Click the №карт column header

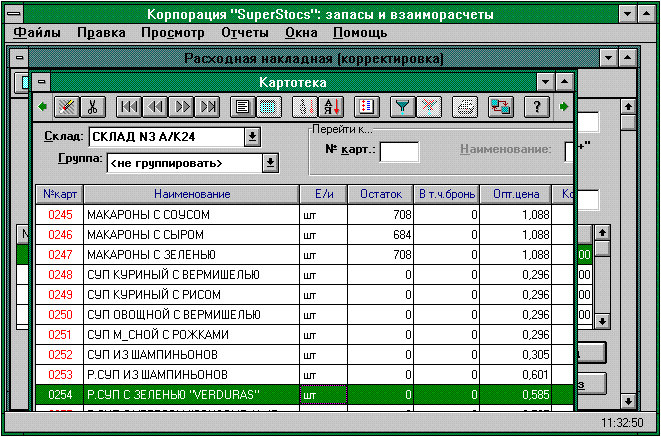(x=59, y=194)
